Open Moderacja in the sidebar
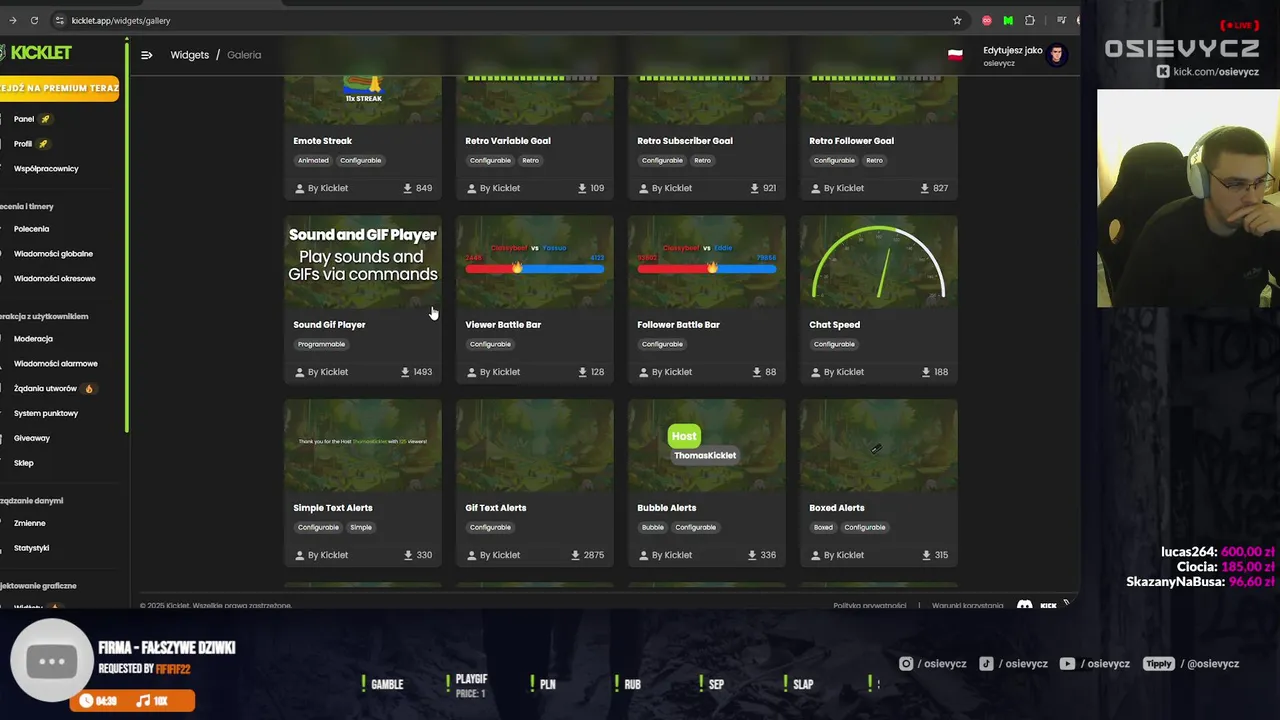 [33, 339]
